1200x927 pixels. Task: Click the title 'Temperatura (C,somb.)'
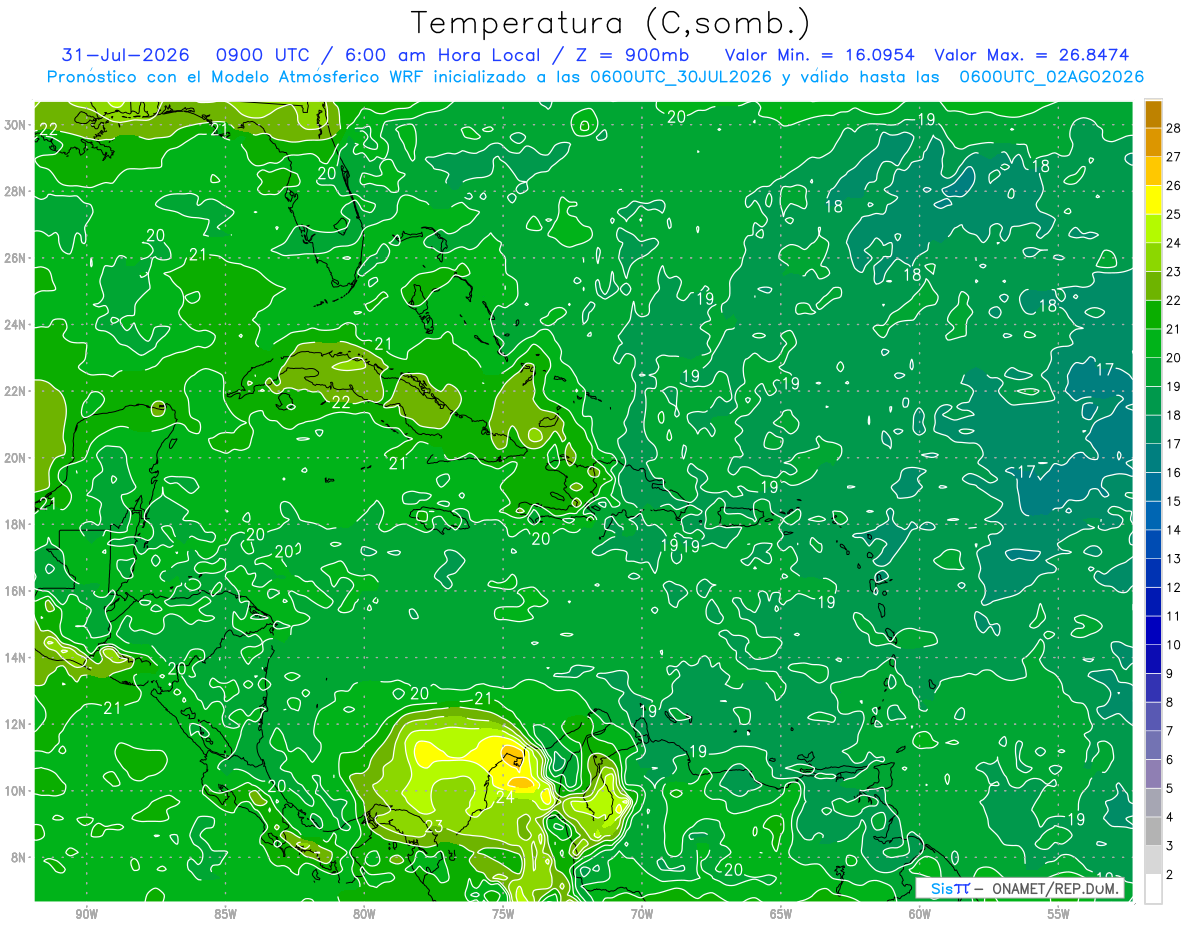(610, 23)
